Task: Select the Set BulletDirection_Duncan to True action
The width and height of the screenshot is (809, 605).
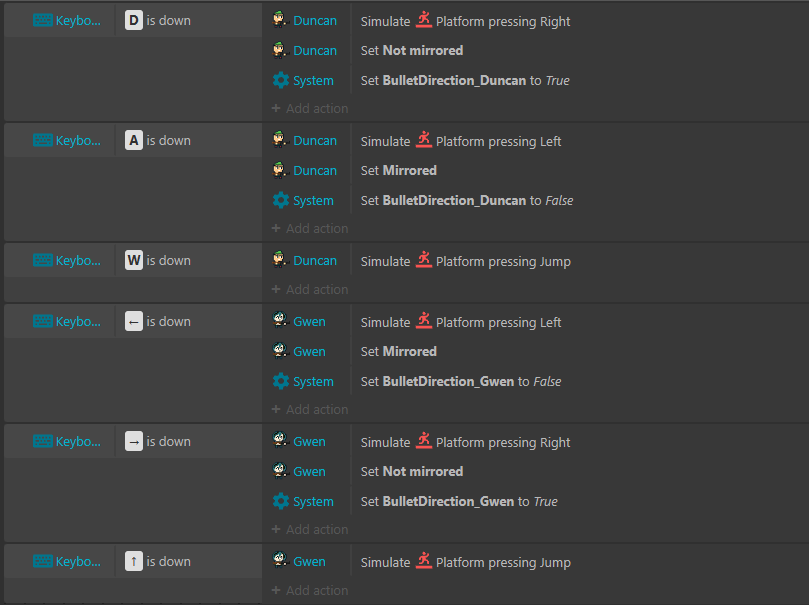Action: coord(465,80)
